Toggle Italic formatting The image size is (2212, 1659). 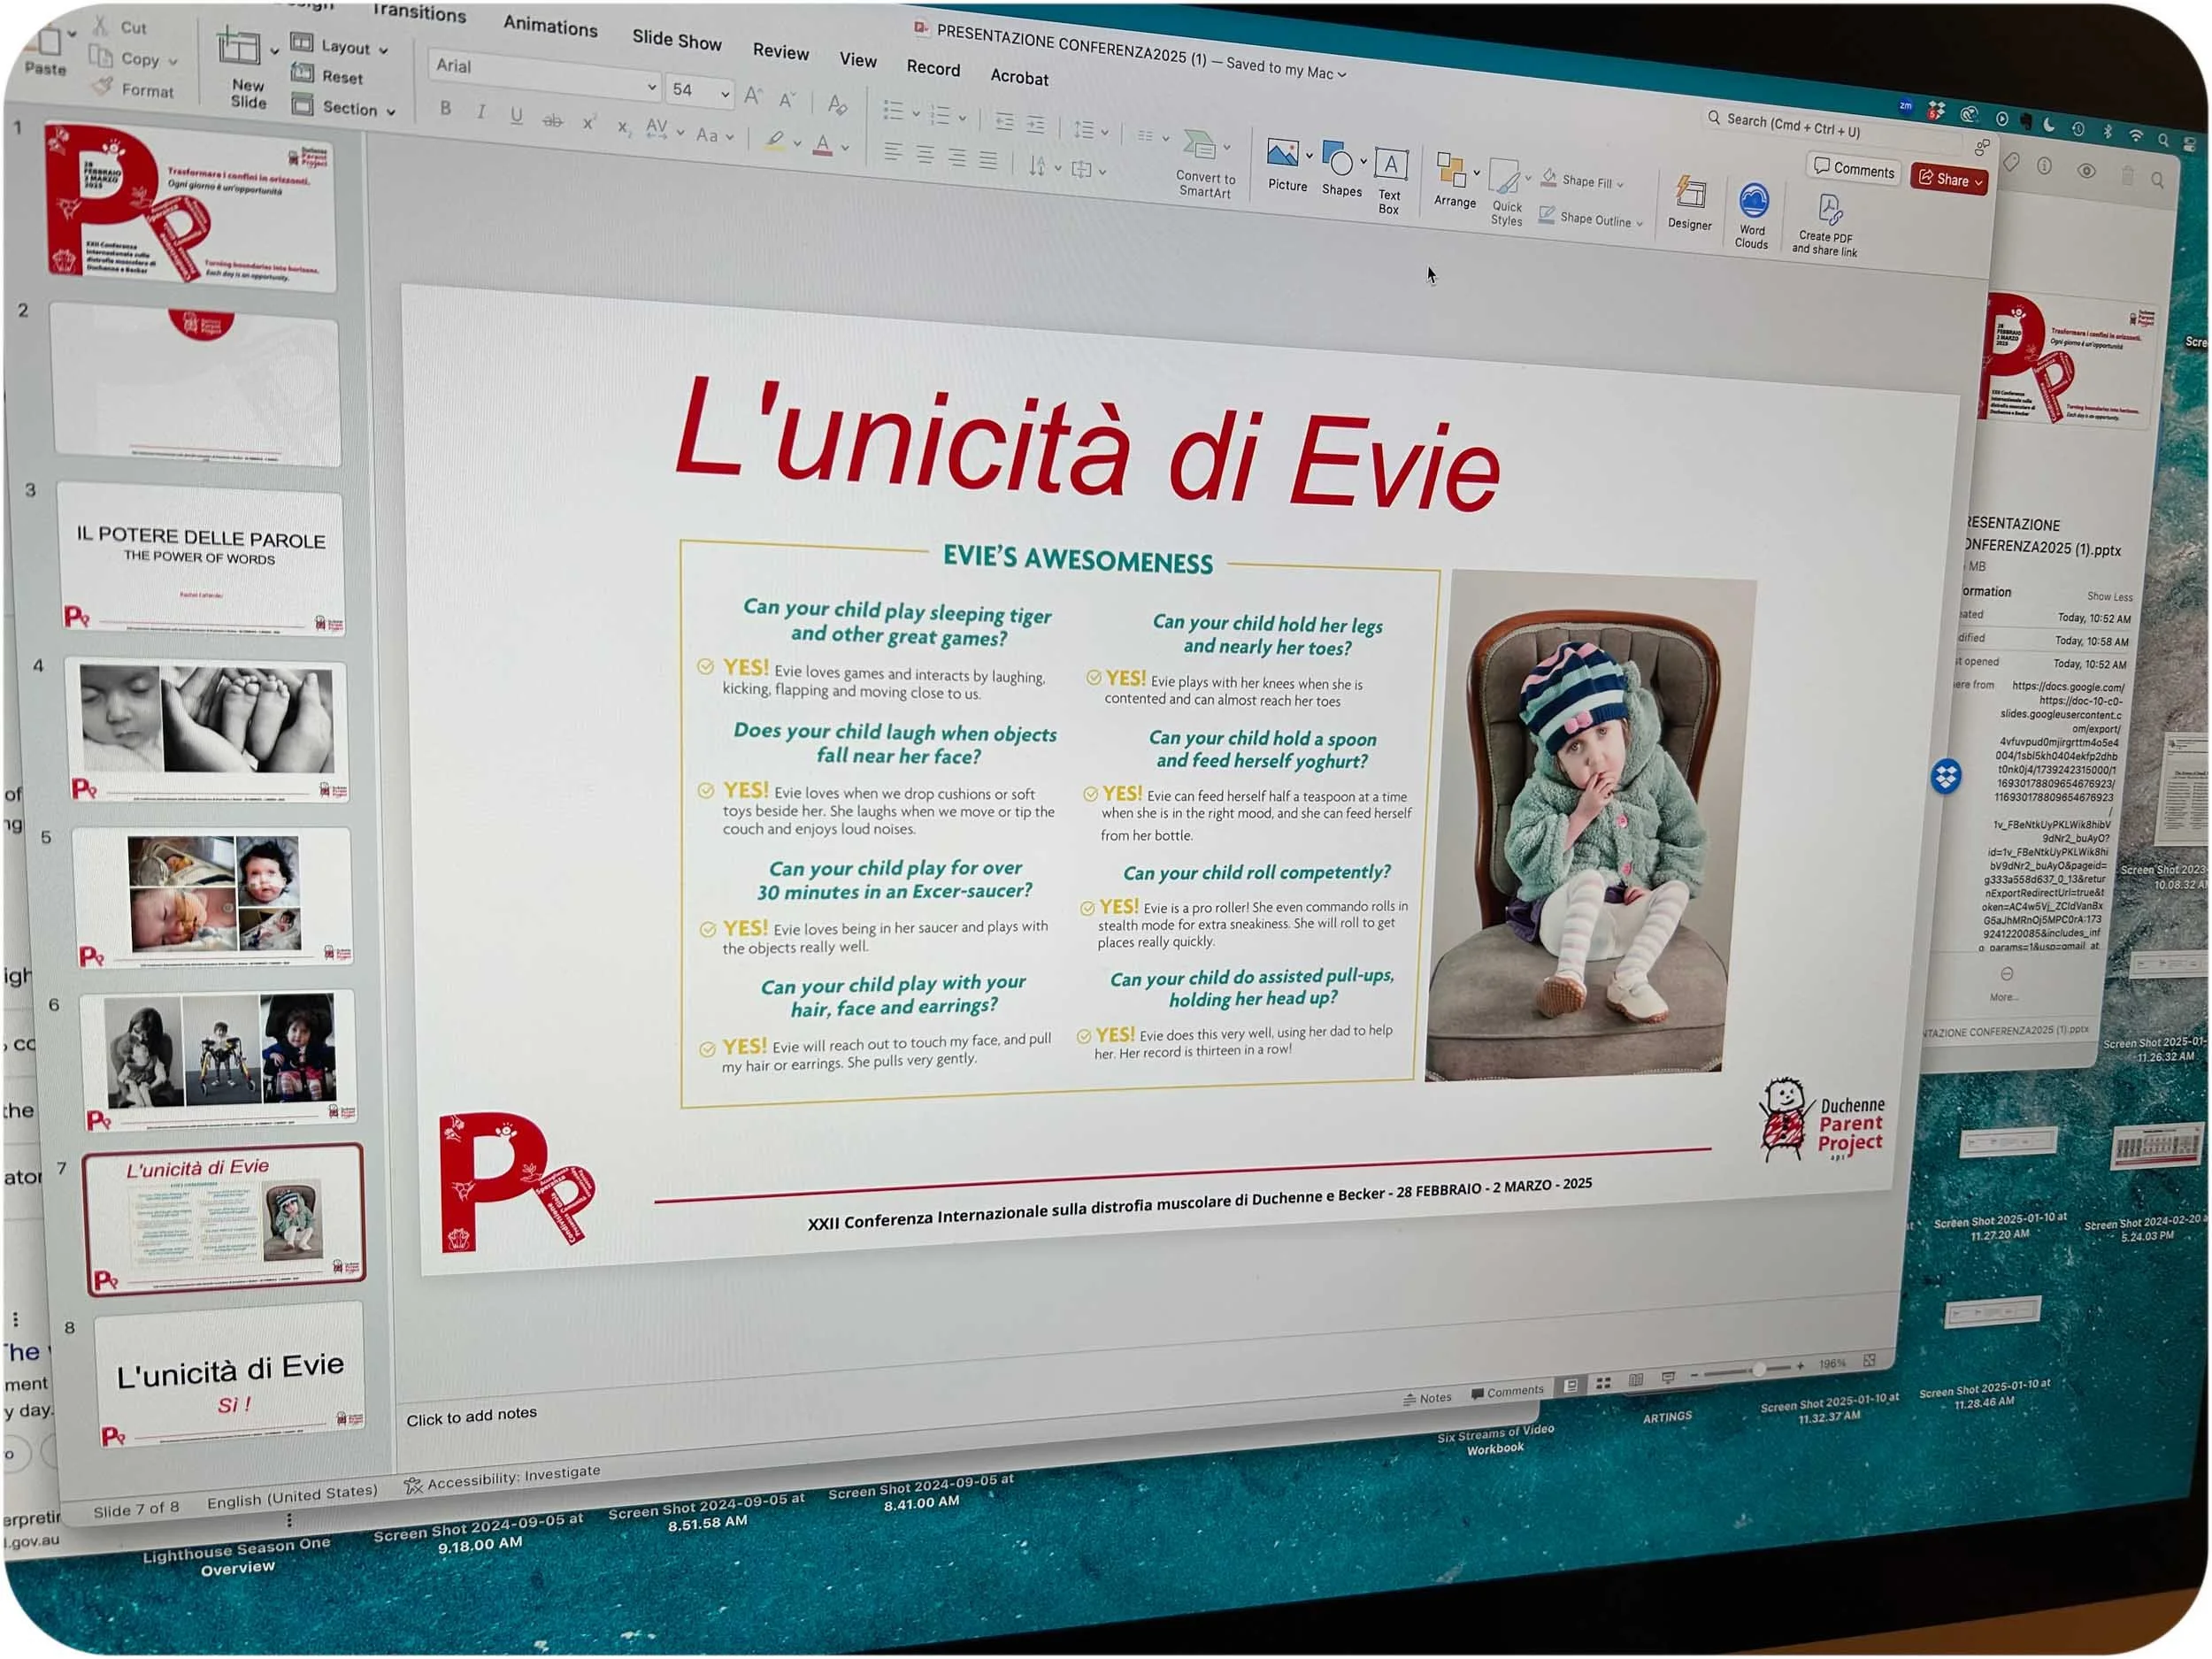[481, 112]
